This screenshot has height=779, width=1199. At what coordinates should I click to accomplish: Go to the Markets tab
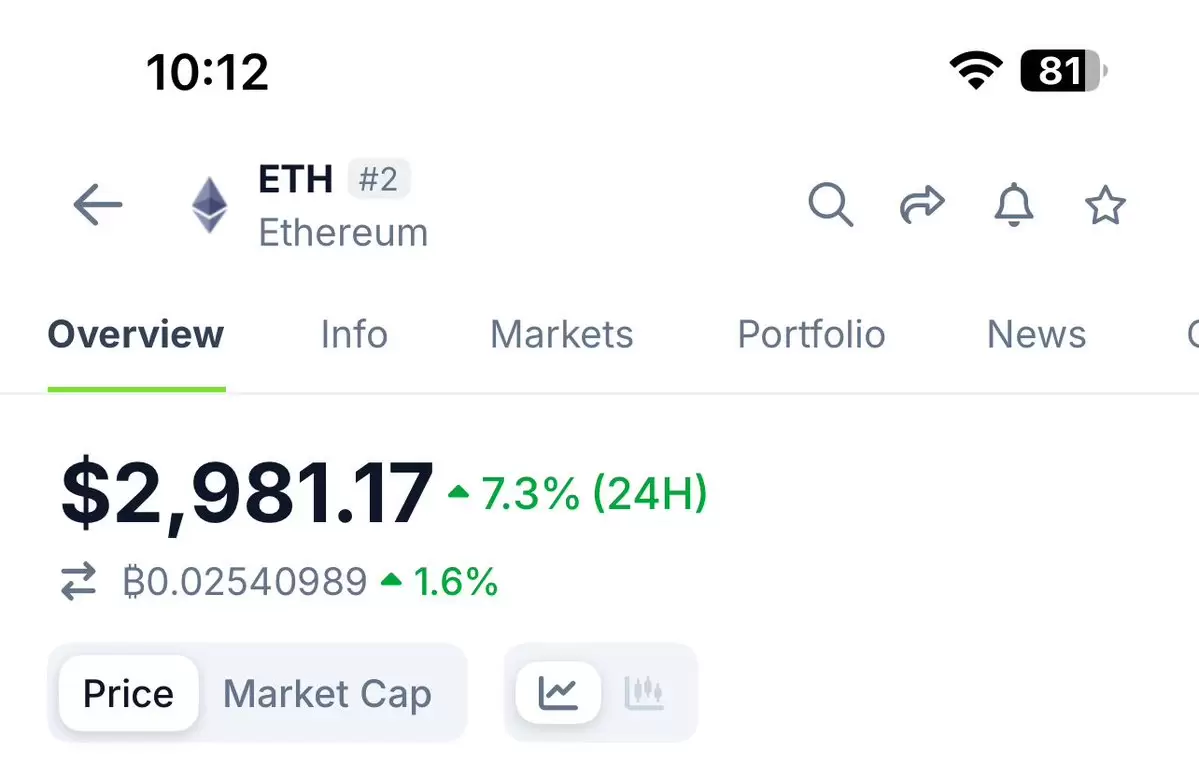click(562, 334)
